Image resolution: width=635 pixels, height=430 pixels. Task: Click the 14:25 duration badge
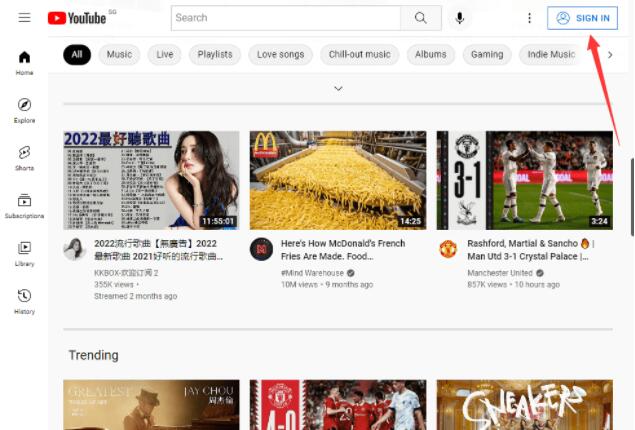tap(411, 221)
